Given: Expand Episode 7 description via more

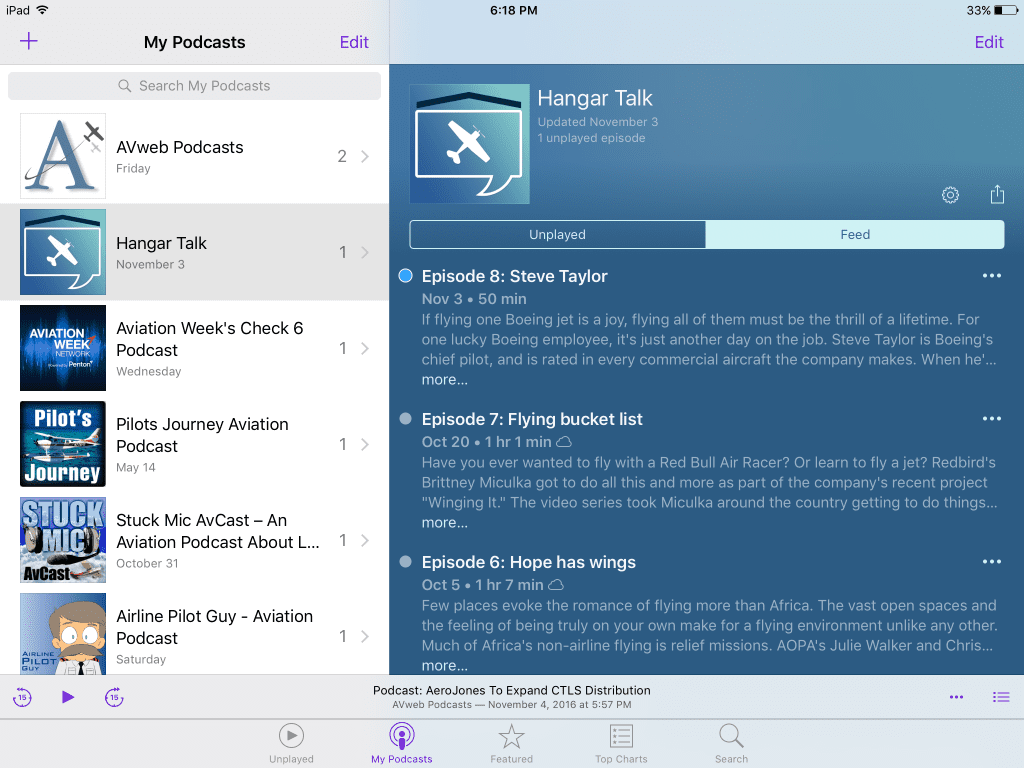Looking at the screenshot, I should coord(444,523).
